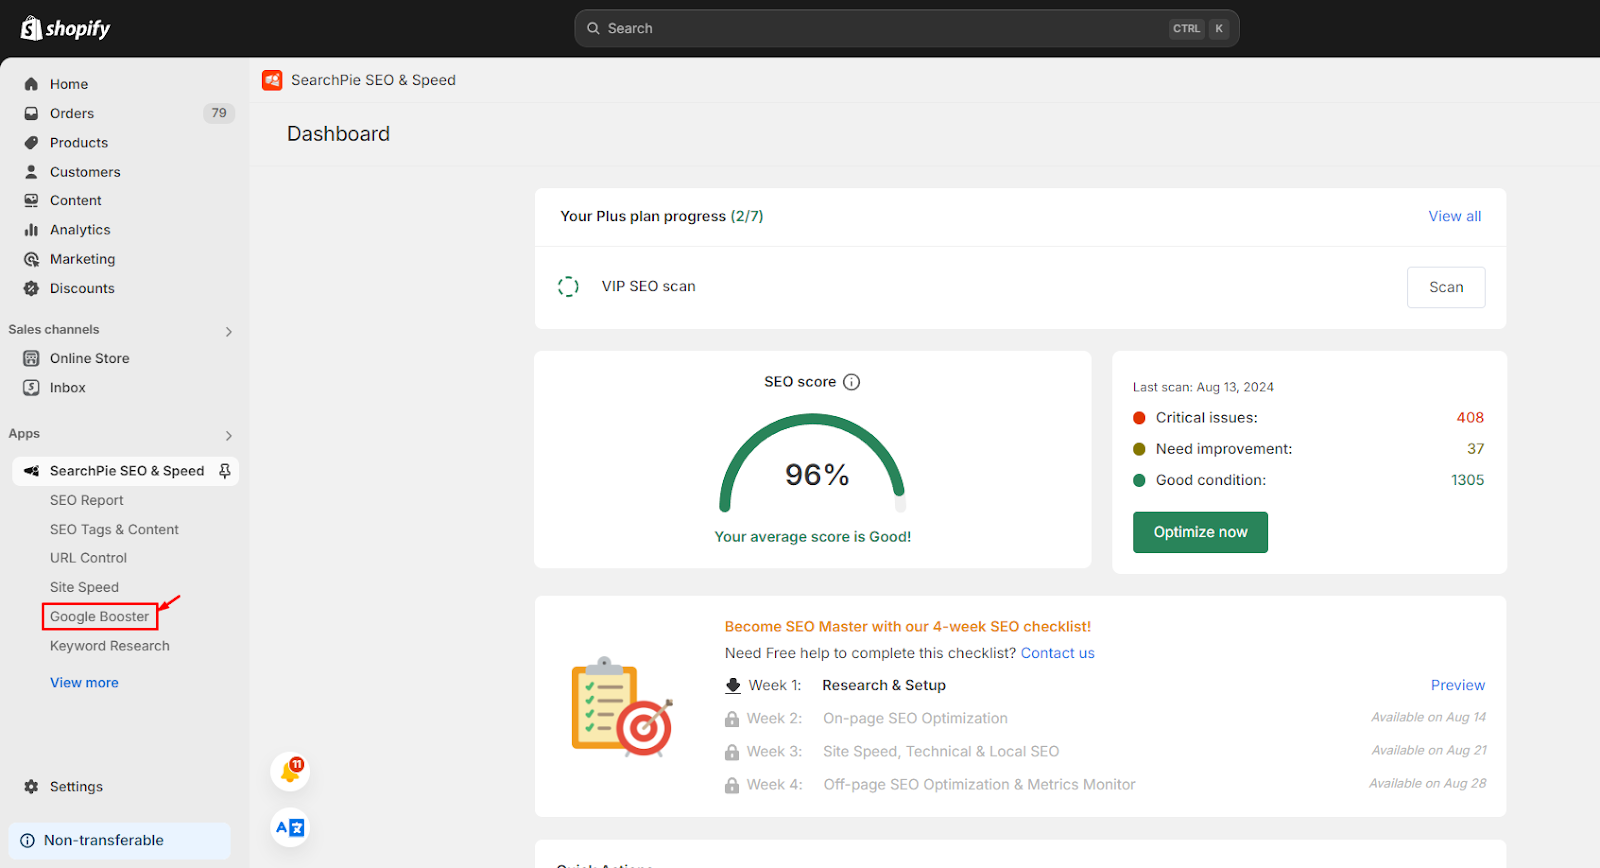
Task: Click the Week 3 lock icon
Action: point(732,752)
